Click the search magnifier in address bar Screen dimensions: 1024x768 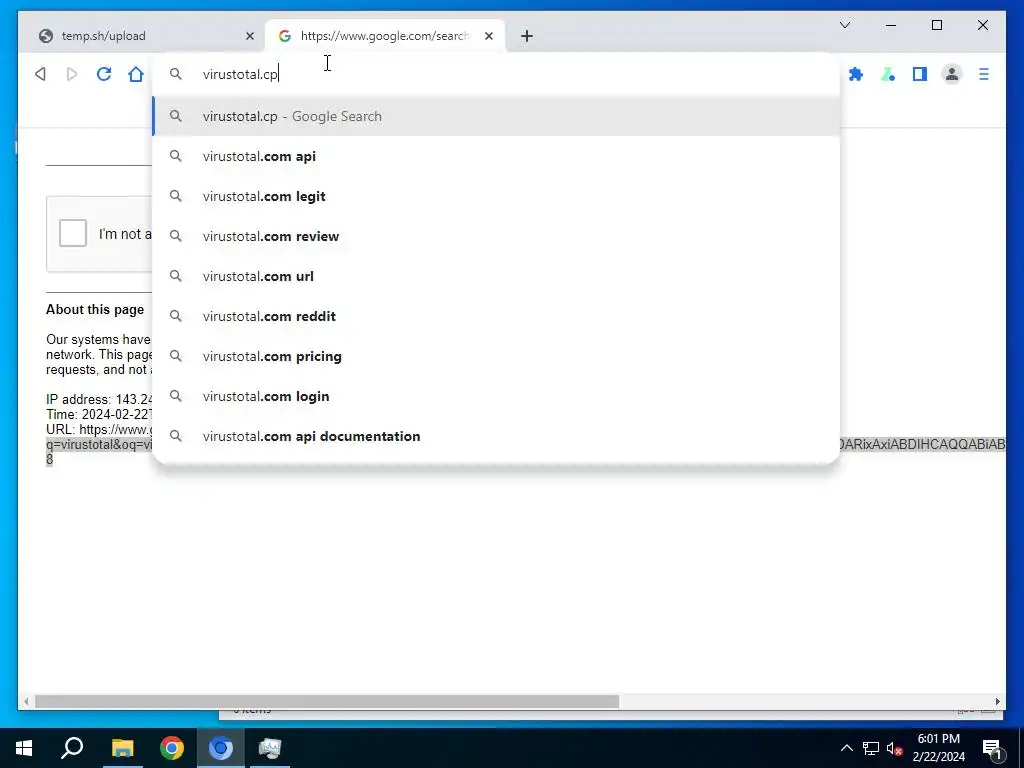pyautogui.click(x=176, y=74)
